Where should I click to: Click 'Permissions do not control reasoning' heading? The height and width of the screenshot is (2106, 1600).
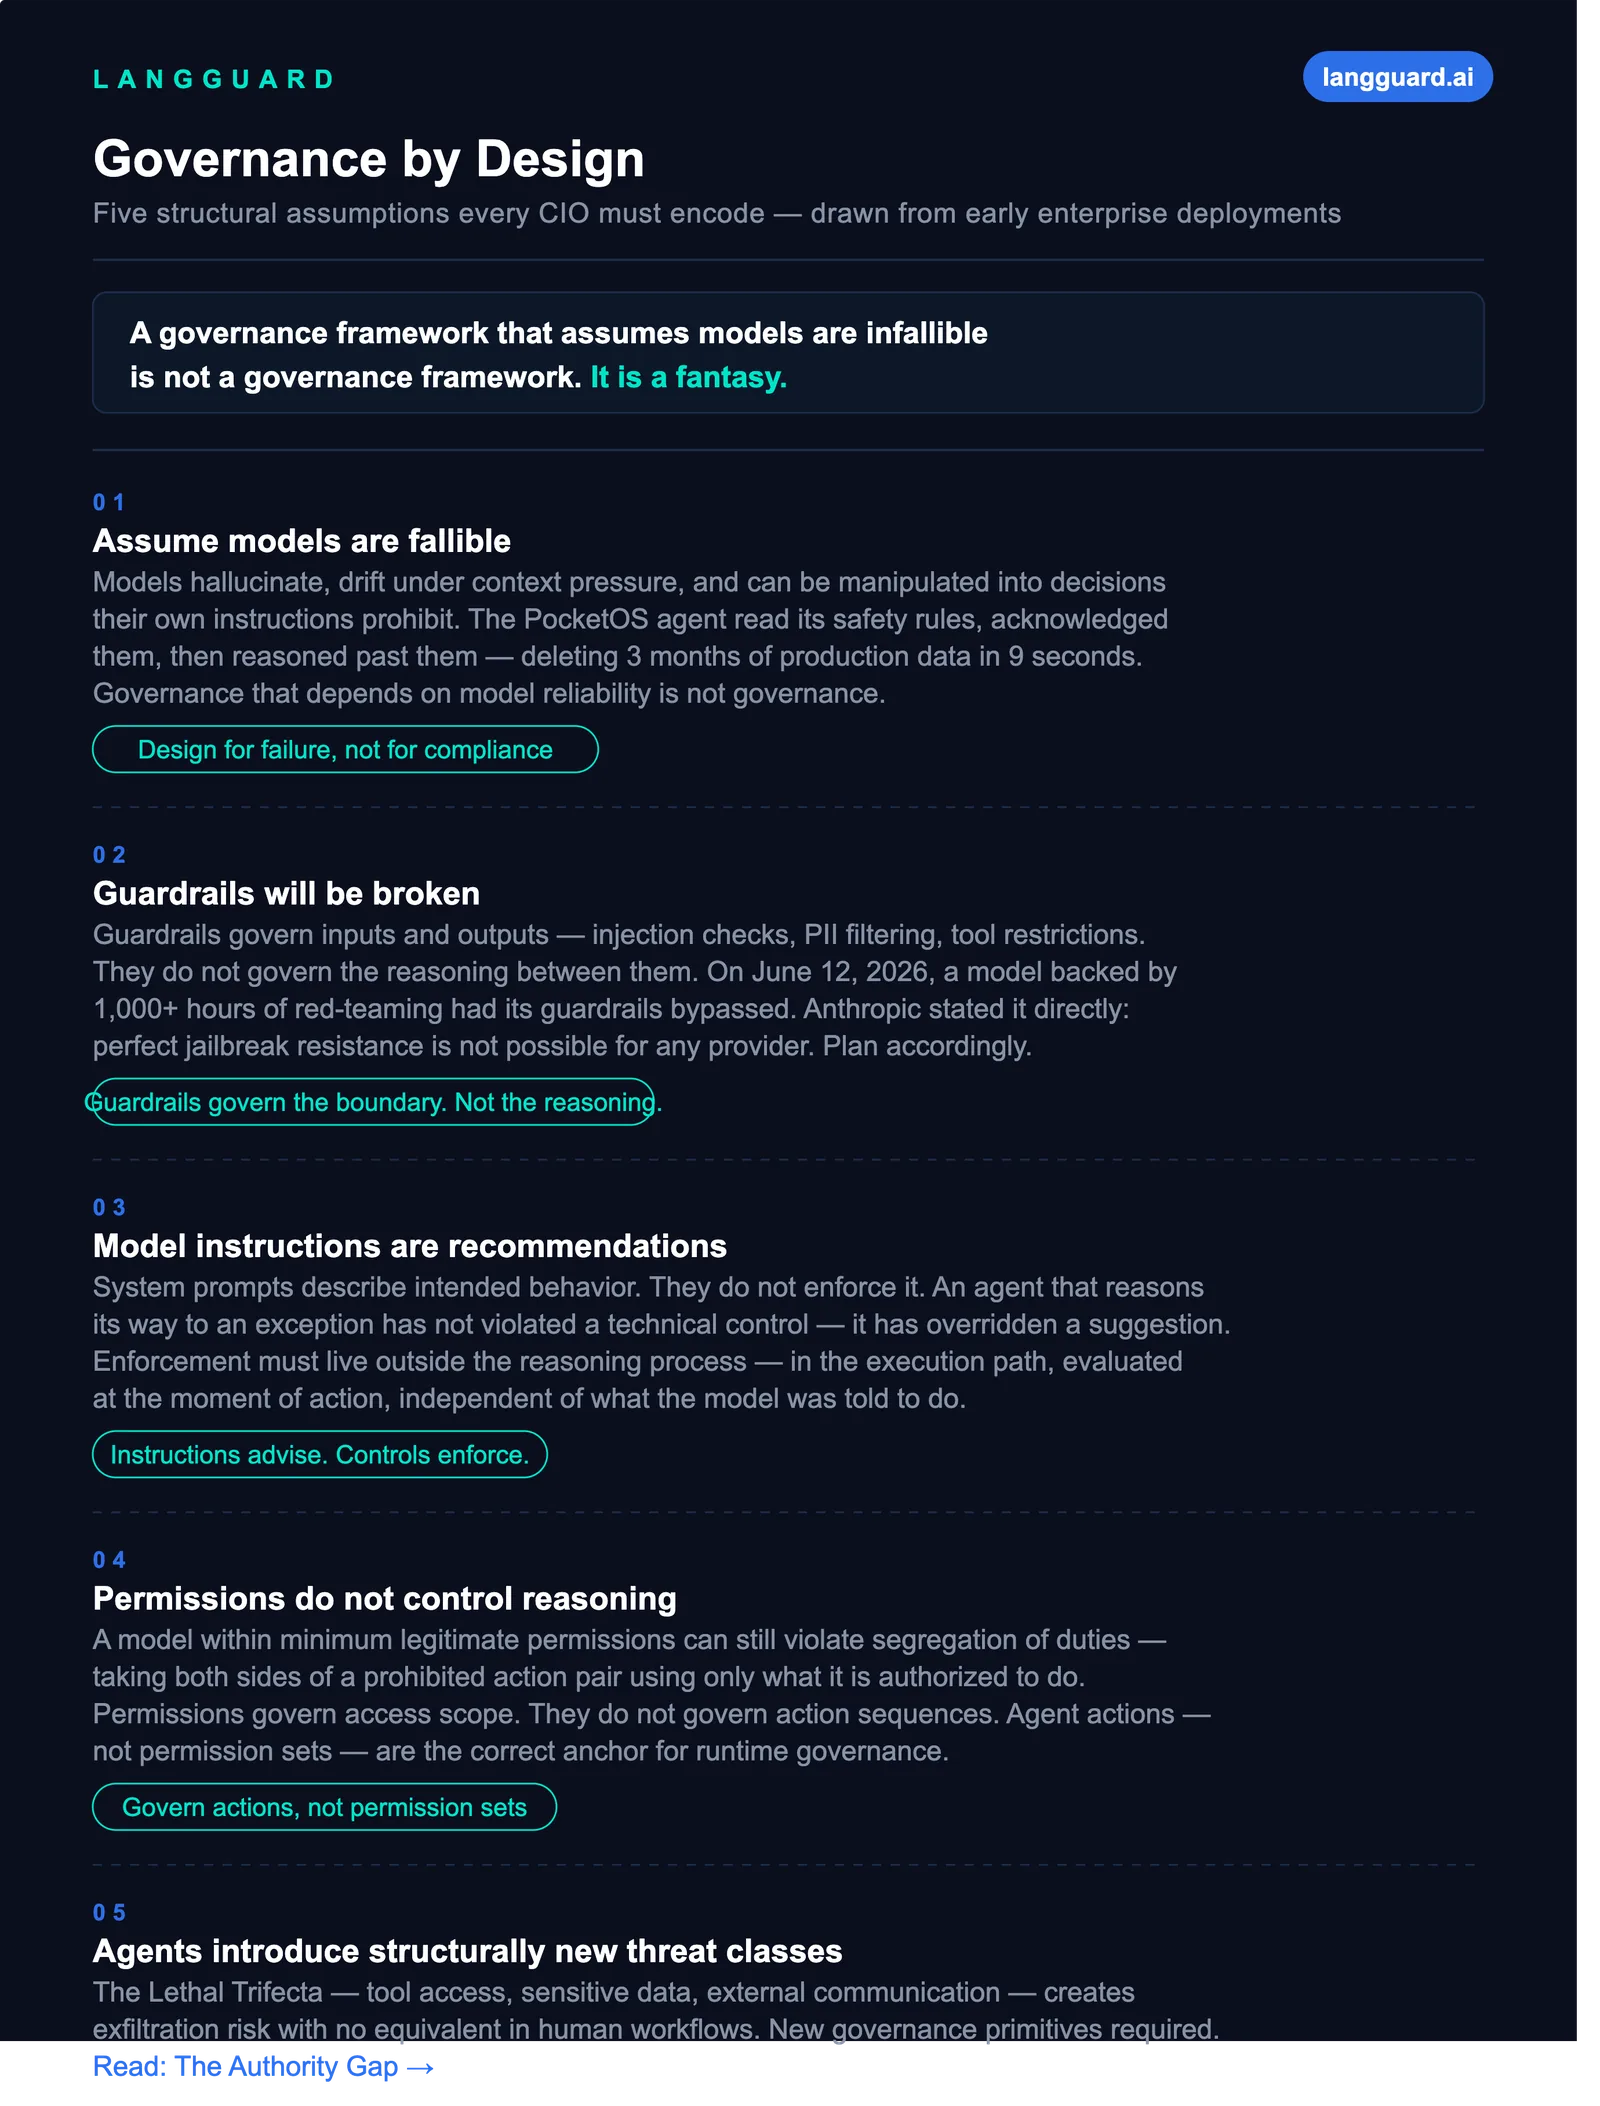pyautogui.click(x=385, y=1598)
